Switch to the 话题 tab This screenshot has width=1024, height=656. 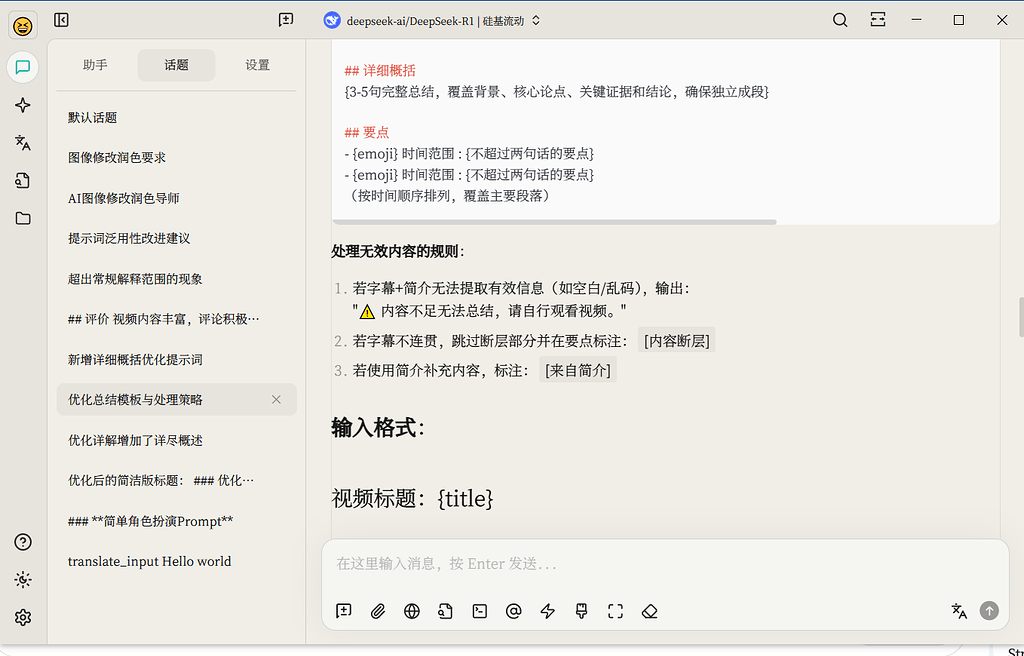[176, 65]
